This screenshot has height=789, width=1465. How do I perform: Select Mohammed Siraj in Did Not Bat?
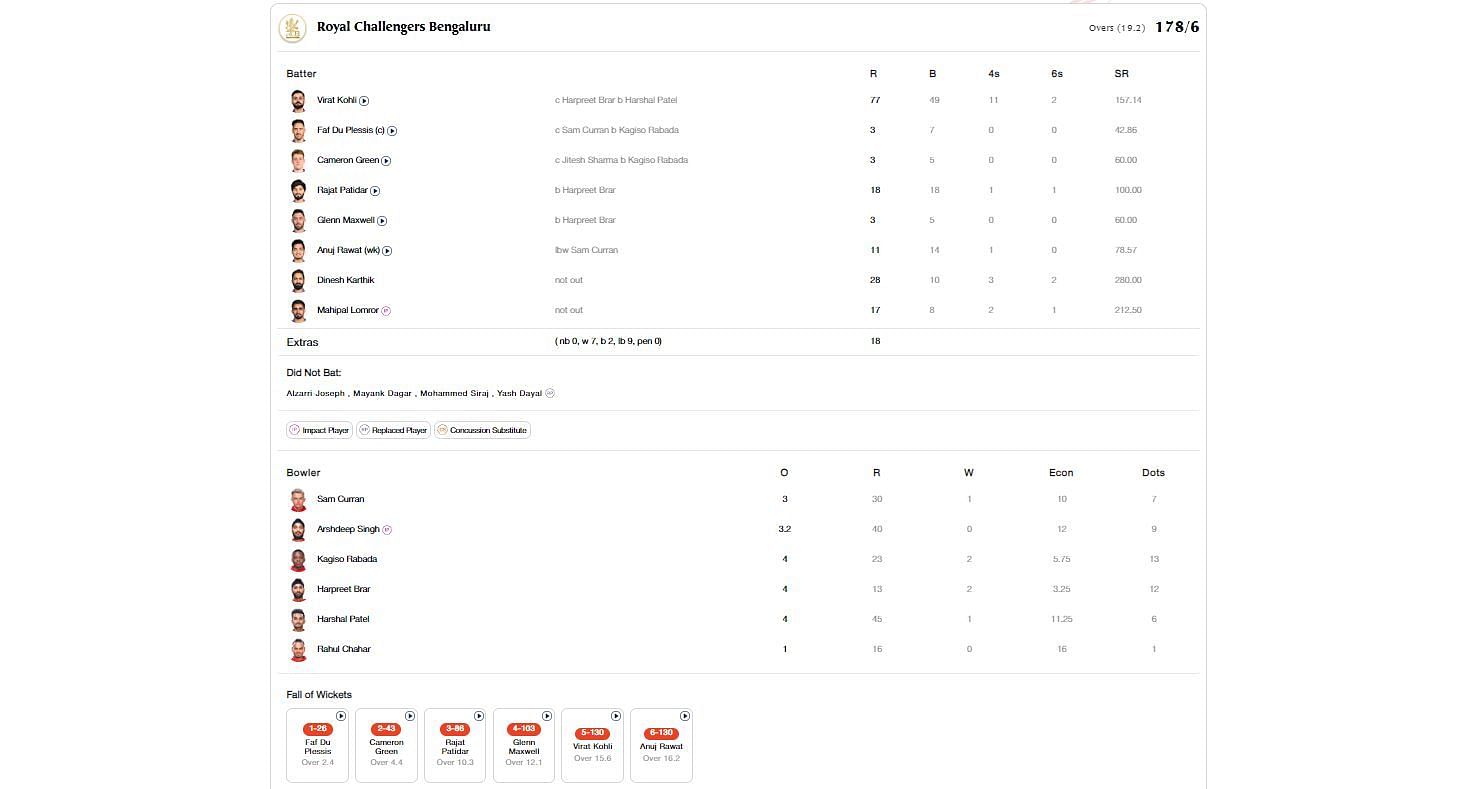[454, 394]
